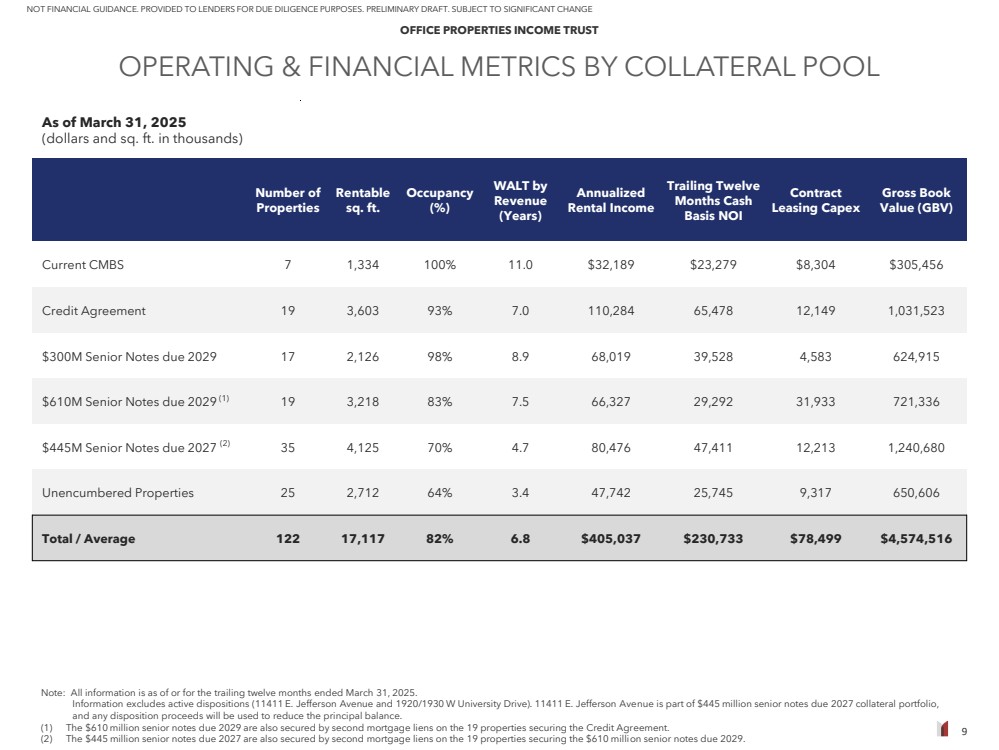
Task: Click the Annualized Rental Income header
Action: click(610, 200)
